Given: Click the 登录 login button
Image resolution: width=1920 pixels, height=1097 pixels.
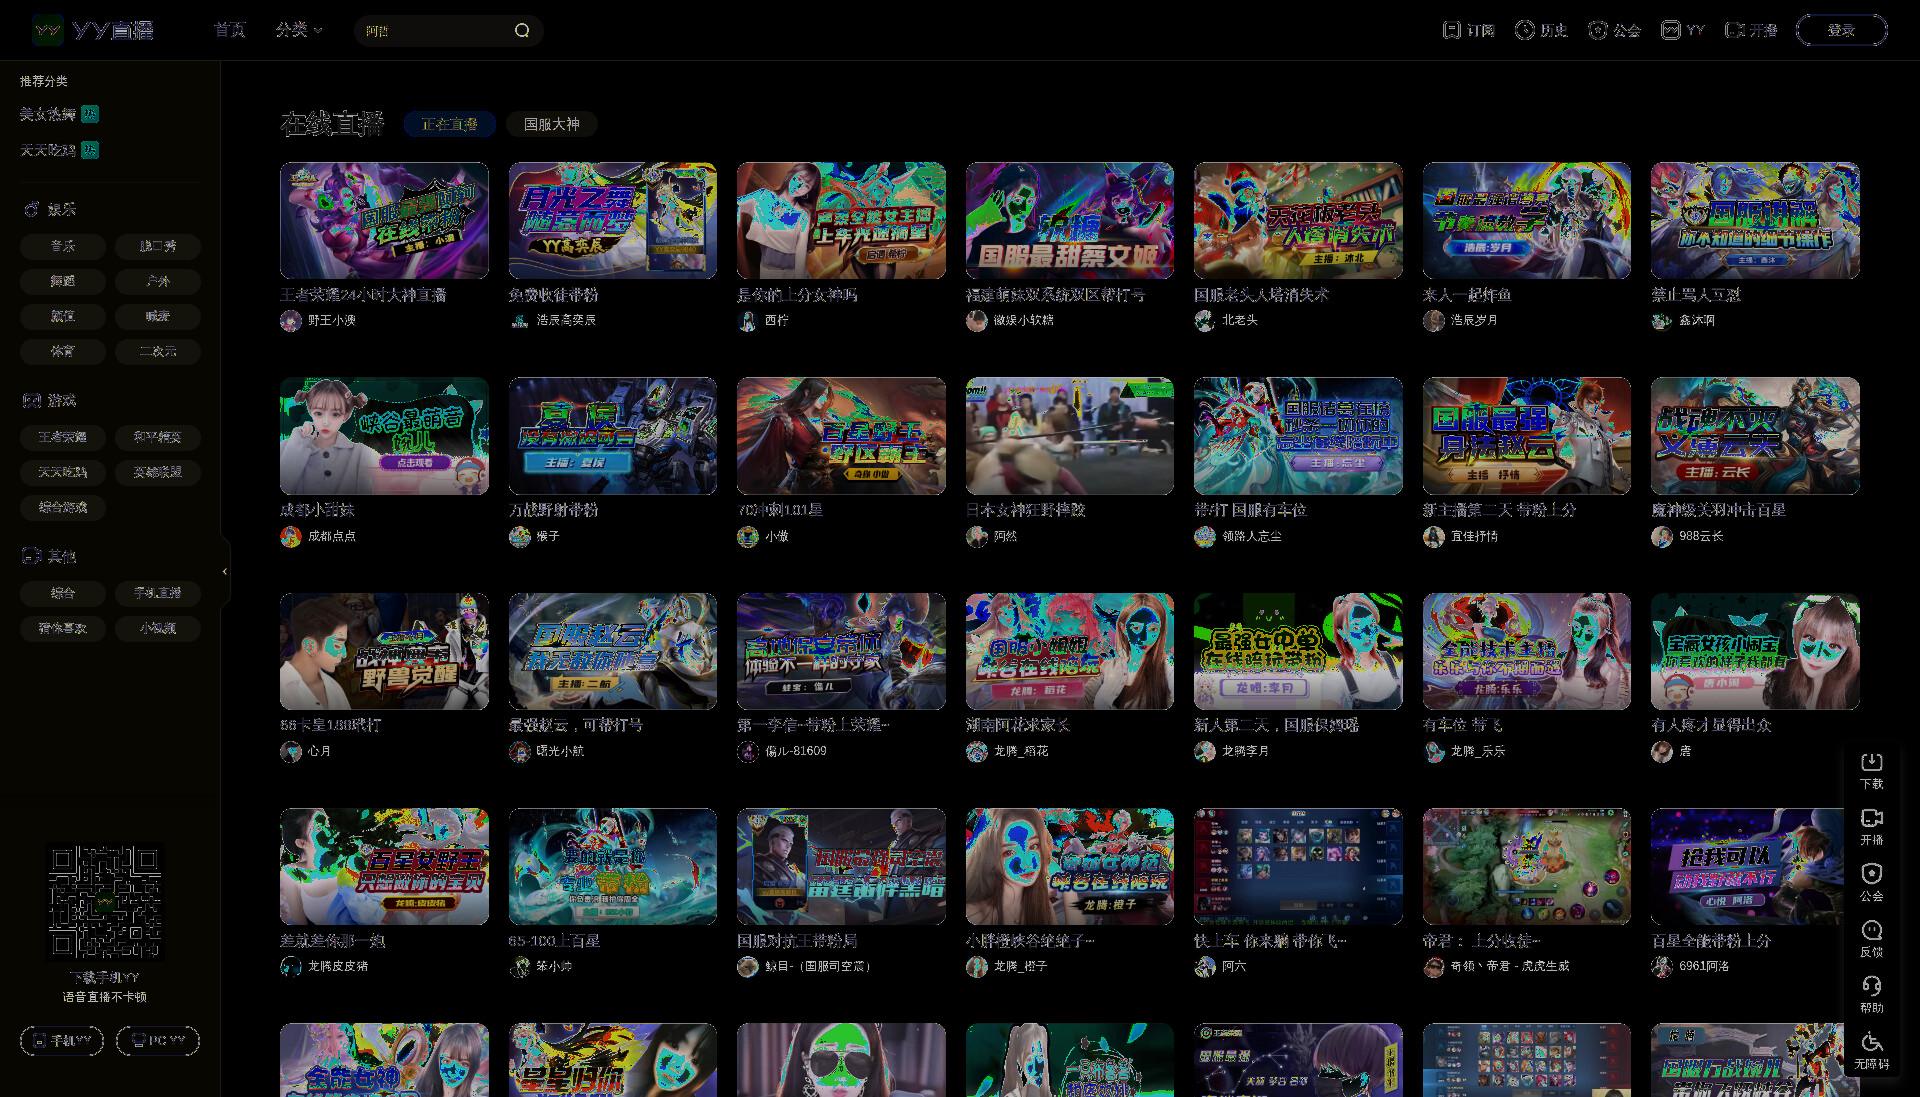Looking at the screenshot, I should click(x=1841, y=30).
